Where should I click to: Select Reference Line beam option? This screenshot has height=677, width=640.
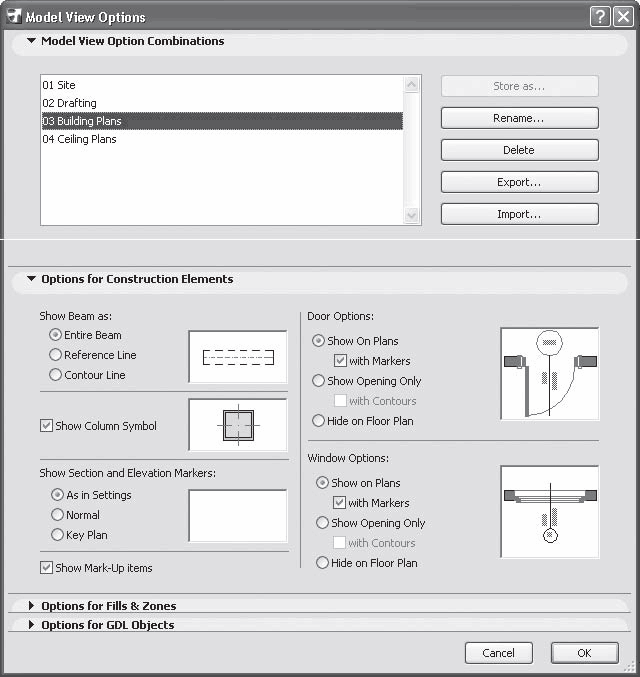56,355
